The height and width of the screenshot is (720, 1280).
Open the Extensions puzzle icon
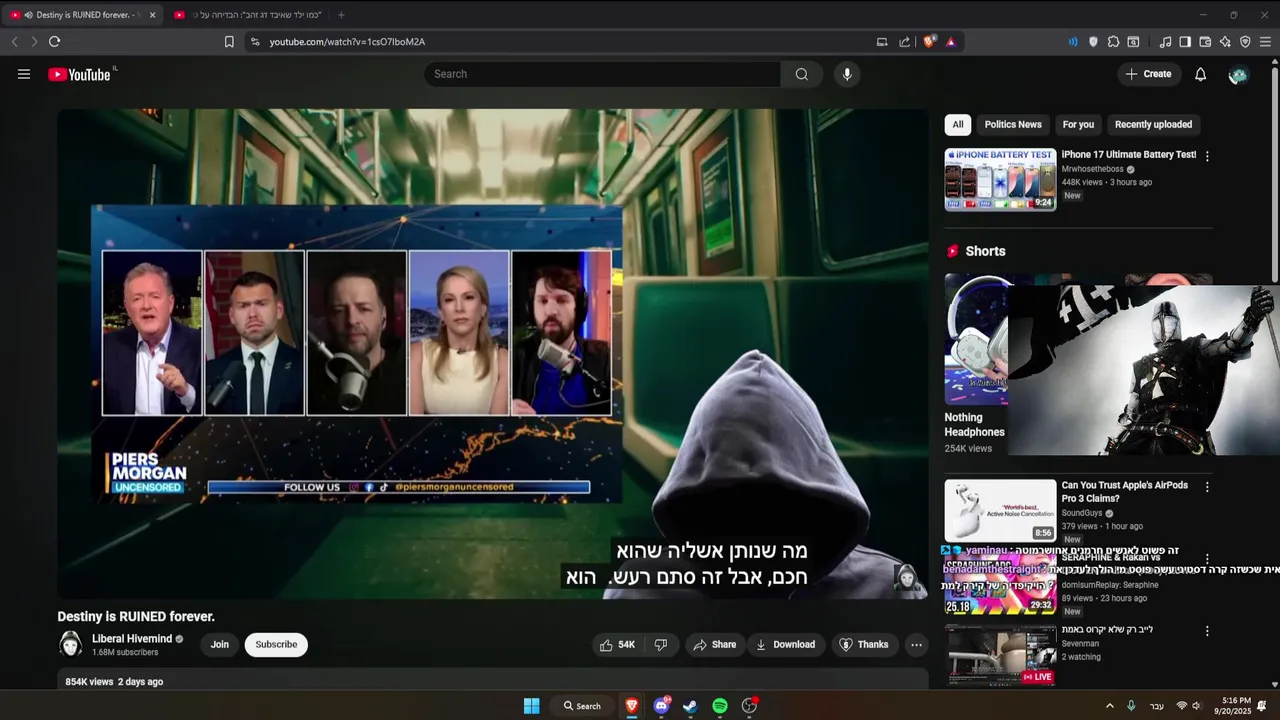pyautogui.click(x=1113, y=42)
